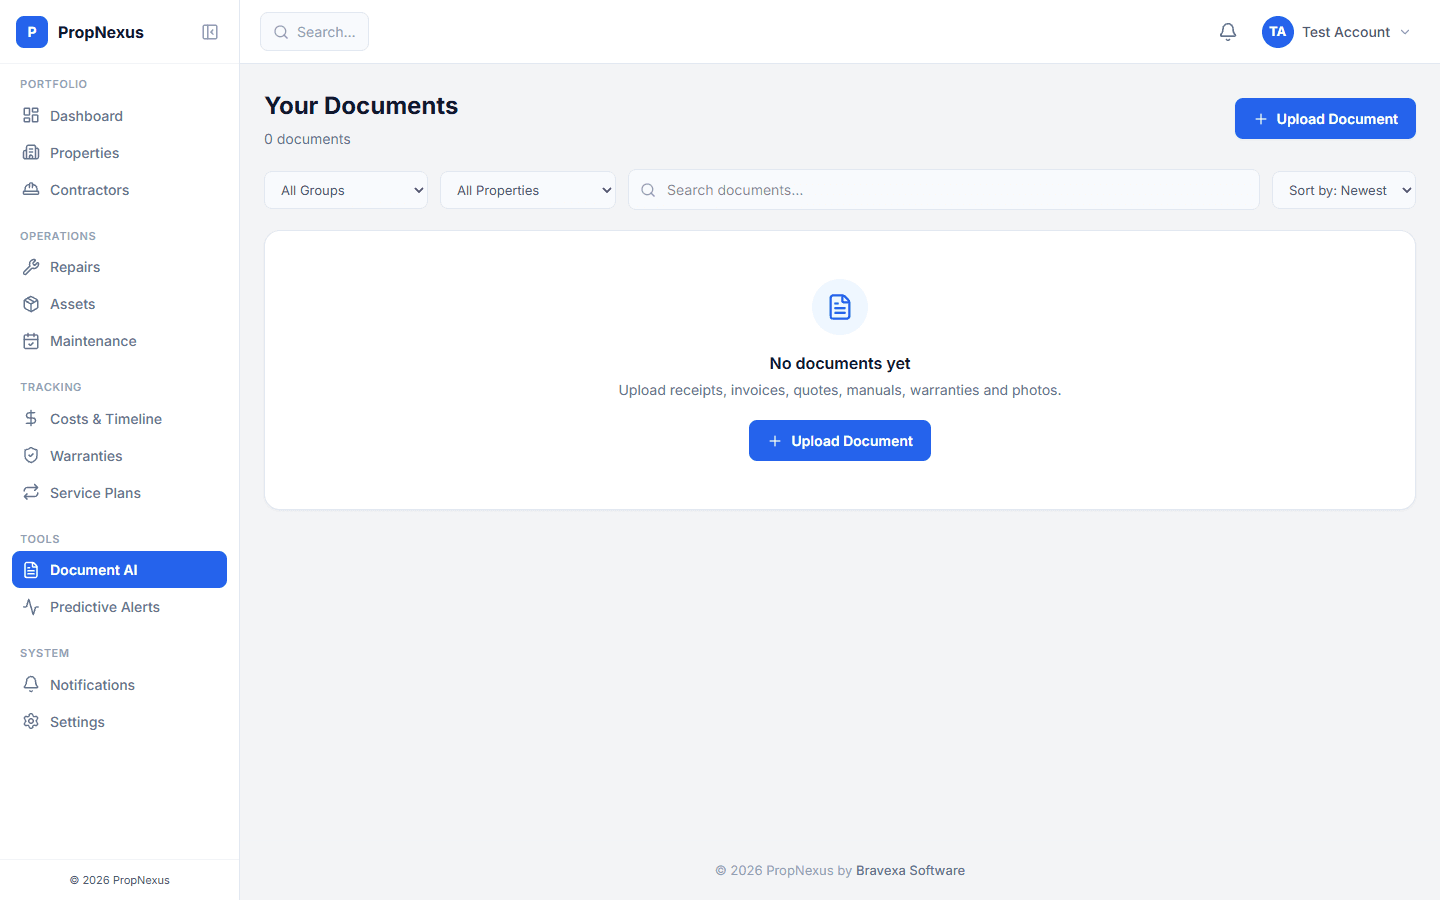The width and height of the screenshot is (1440, 900).
Task: Click the Warranties shield icon in sidebar
Action: [x=31, y=456]
